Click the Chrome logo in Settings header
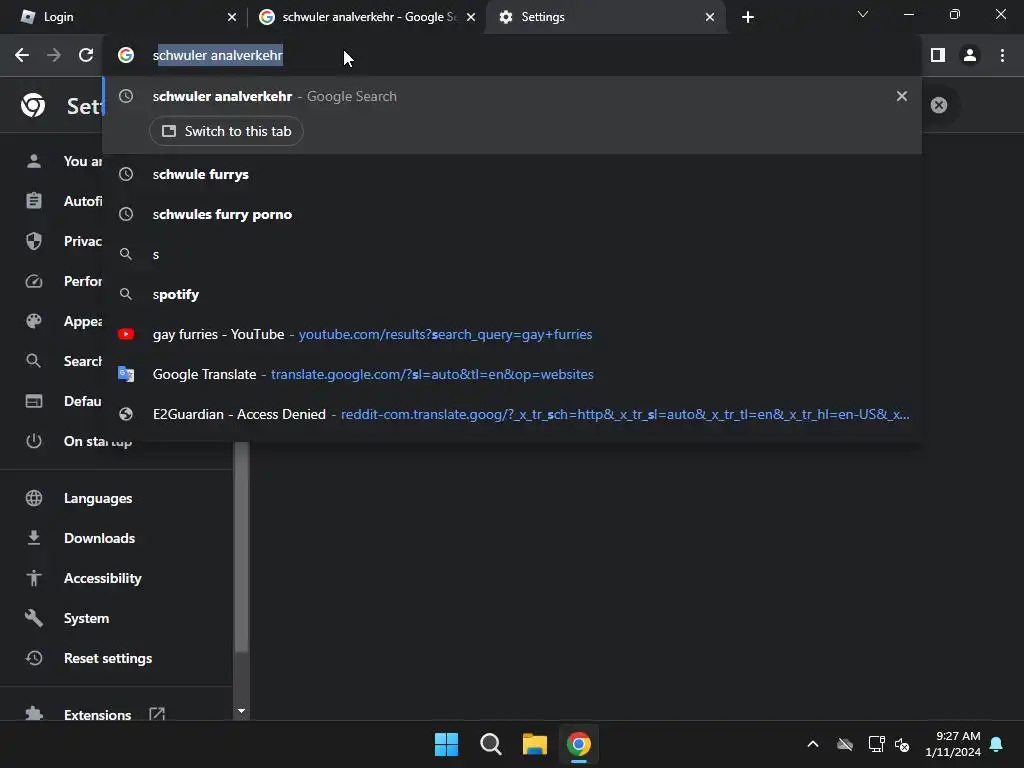This screenshot has height=768, width=1024. [33, 104]
